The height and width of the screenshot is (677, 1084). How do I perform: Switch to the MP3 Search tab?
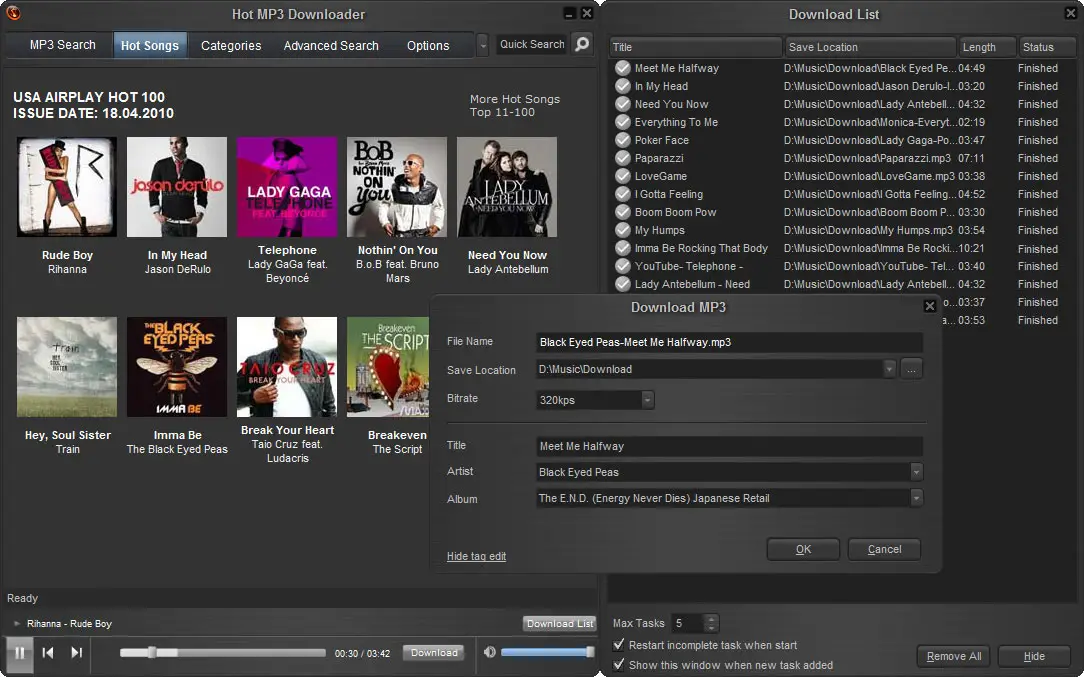[62, 45]
